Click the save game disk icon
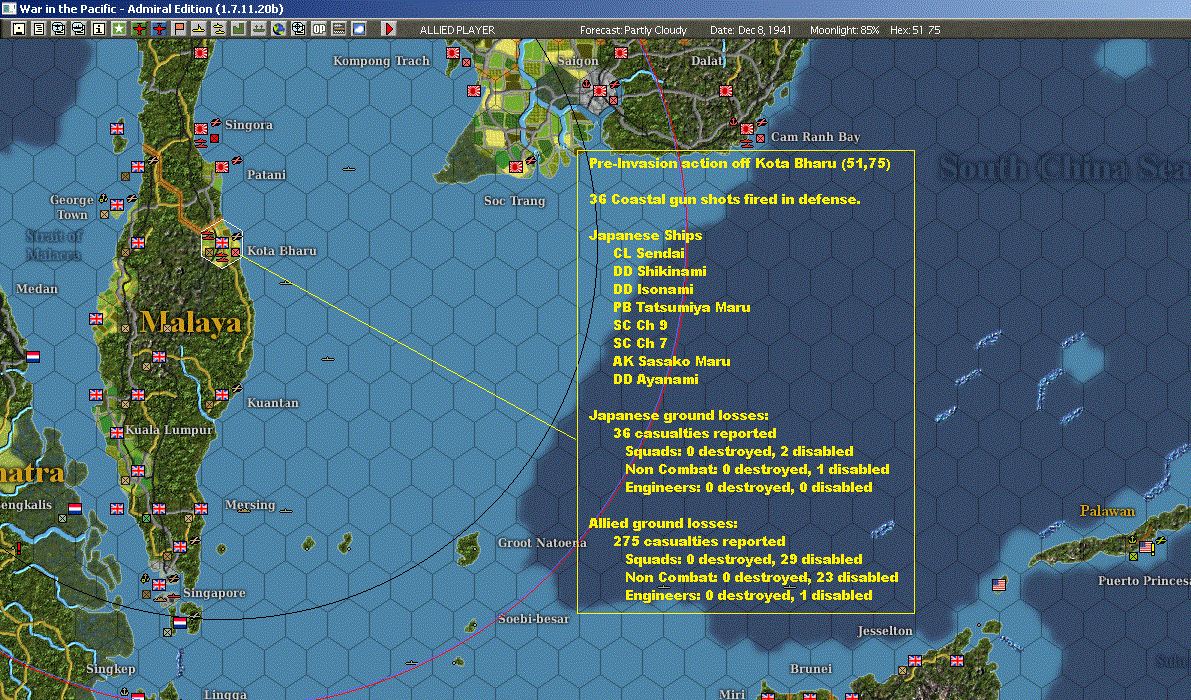This screenshot has width=1191, height=700. tap(19, 29)
